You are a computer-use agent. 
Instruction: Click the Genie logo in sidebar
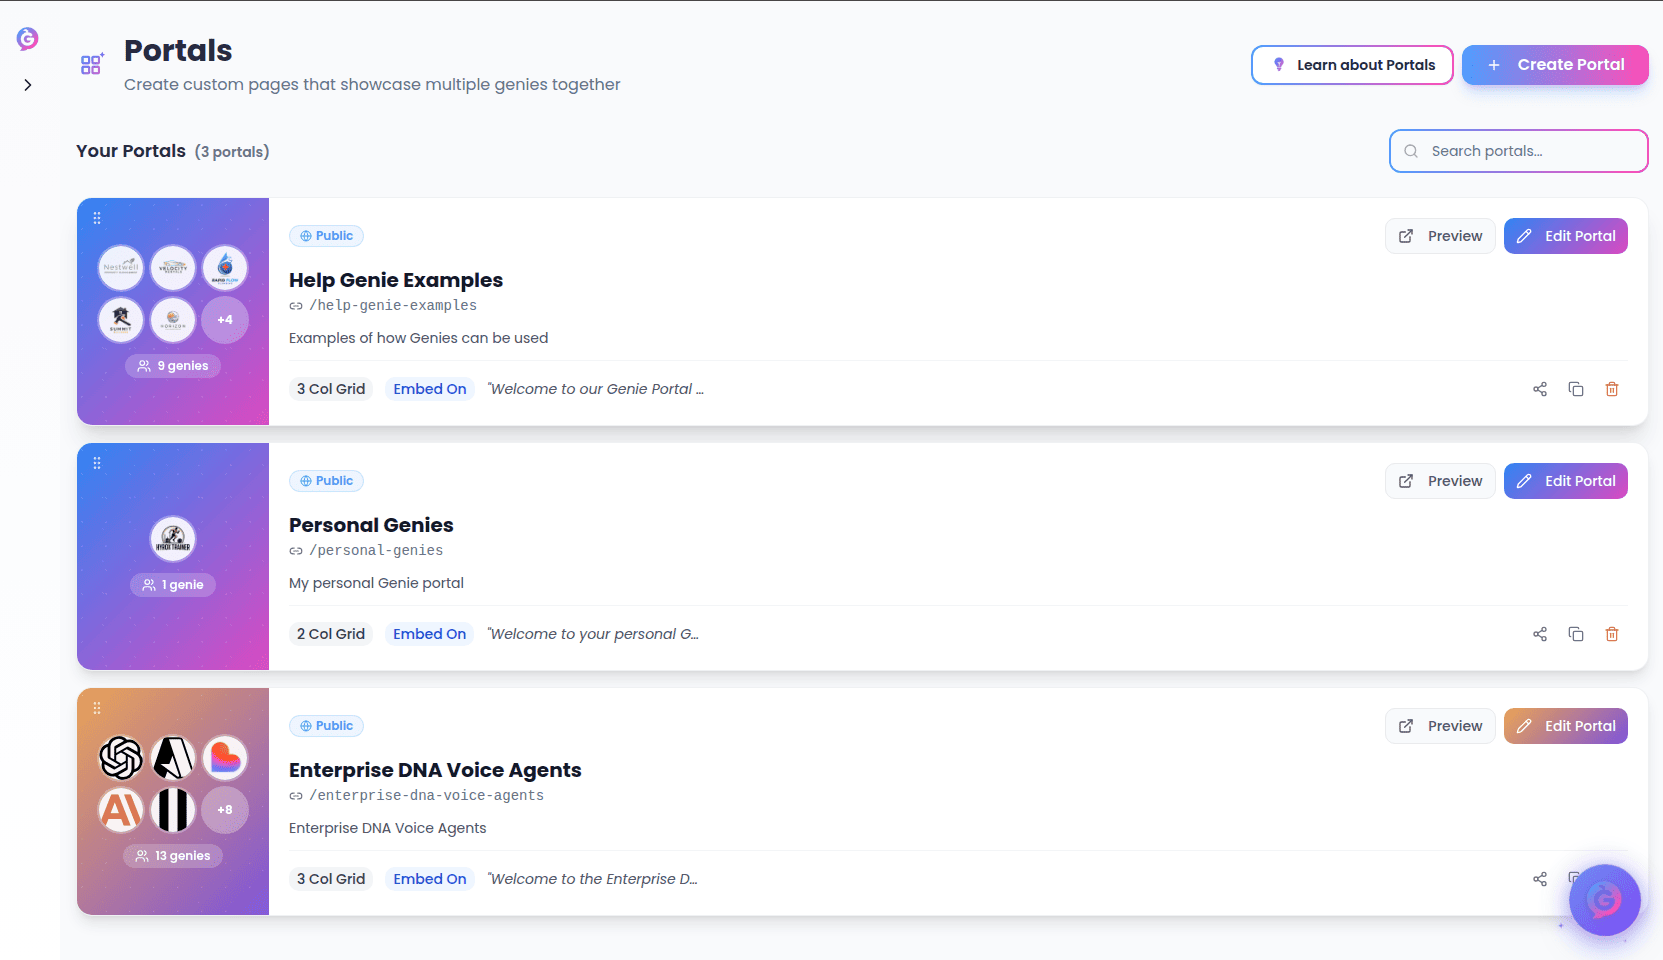27,39
